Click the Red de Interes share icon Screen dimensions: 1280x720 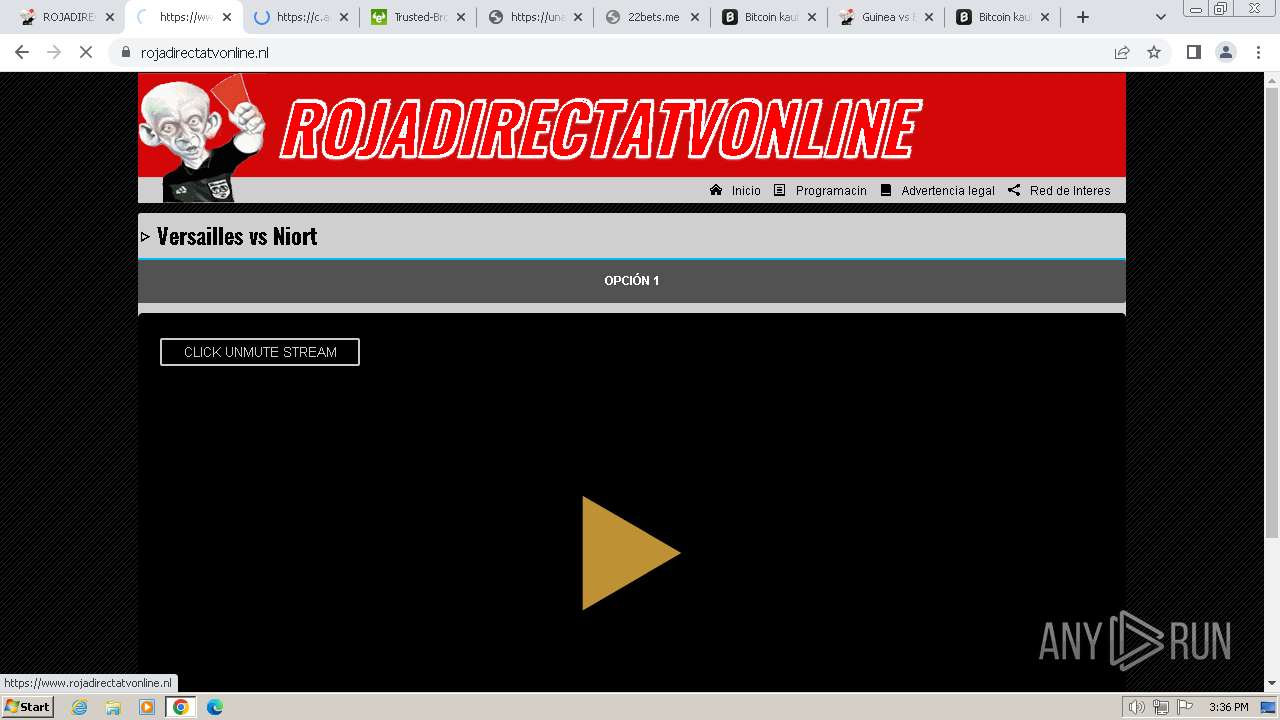pyautogui.click(x=1014, y=190)
